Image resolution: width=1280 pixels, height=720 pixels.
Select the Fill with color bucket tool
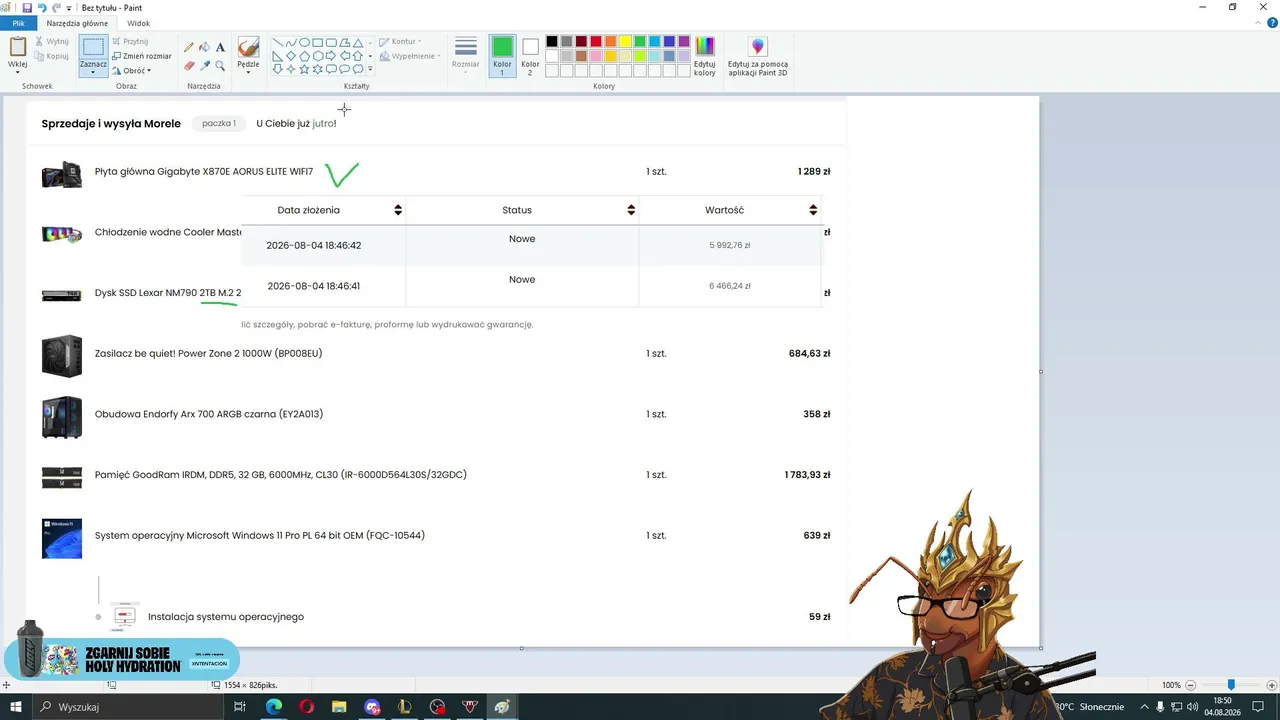point(204,47)
